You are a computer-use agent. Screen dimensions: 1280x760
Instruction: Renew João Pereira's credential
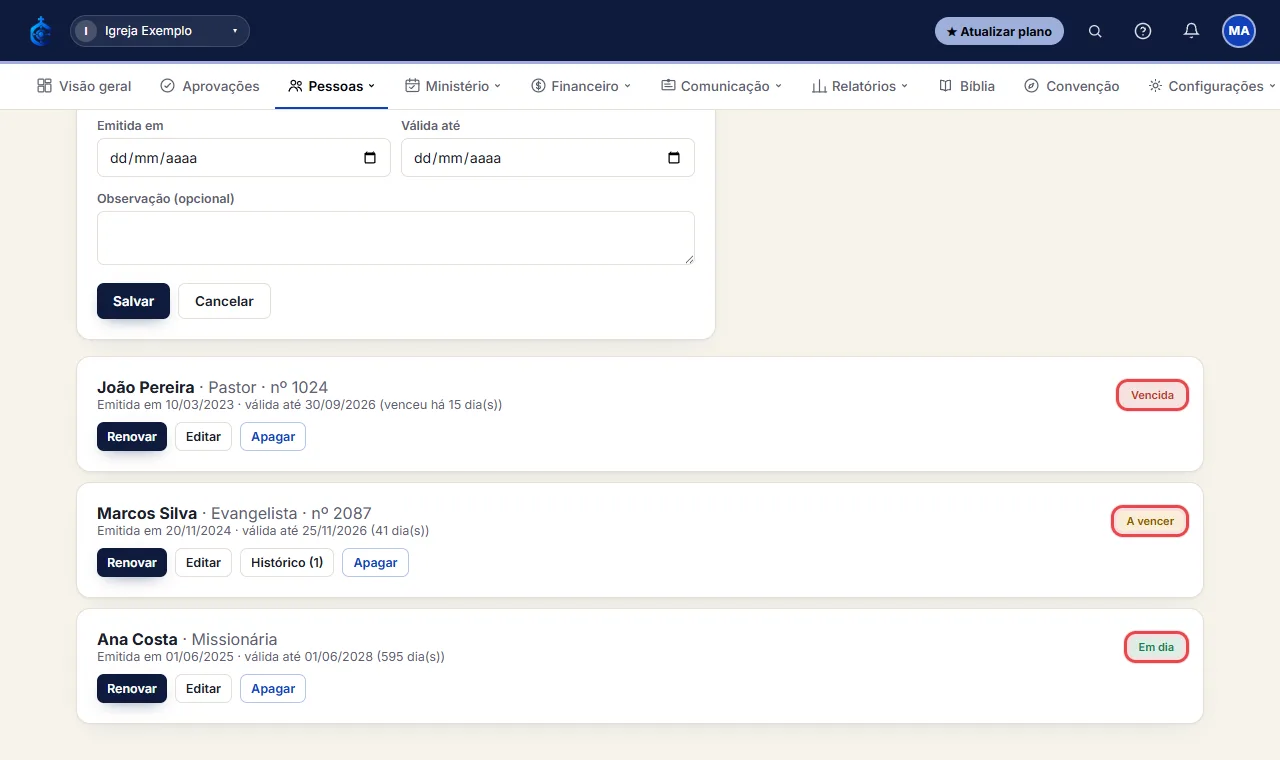coord(132,437)
